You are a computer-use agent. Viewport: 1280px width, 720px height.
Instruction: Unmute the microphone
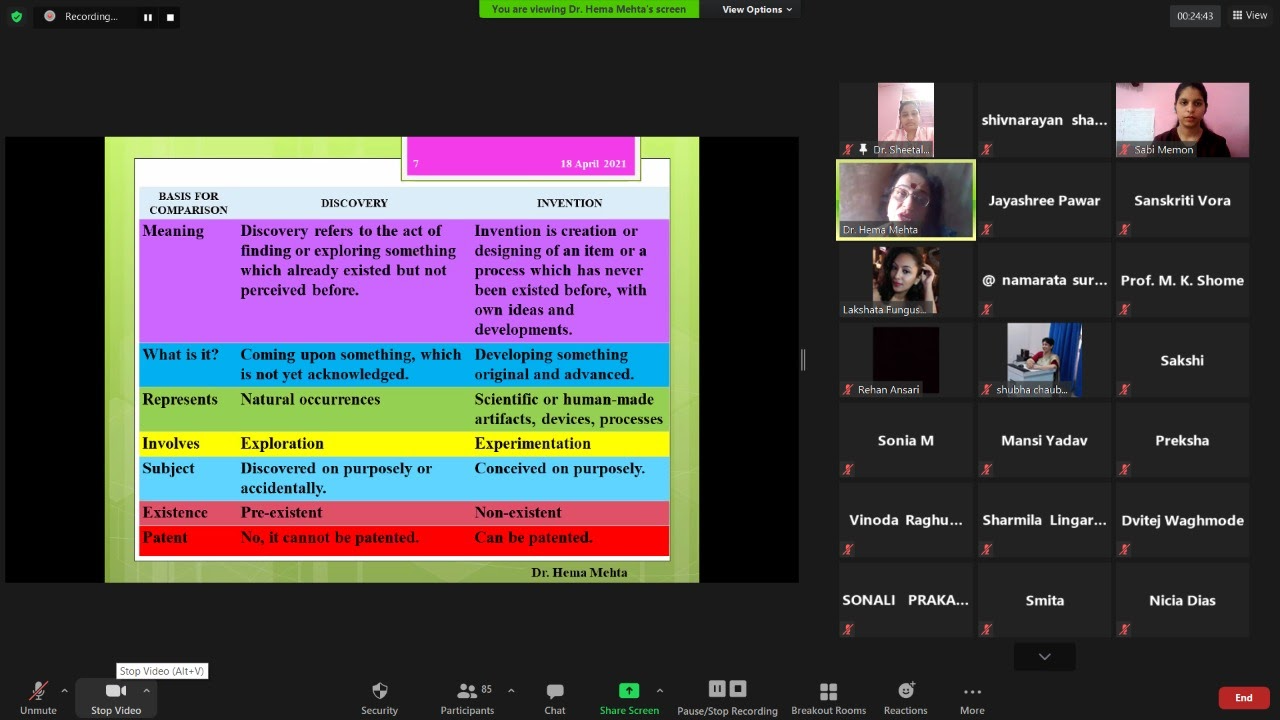[38, 691]
